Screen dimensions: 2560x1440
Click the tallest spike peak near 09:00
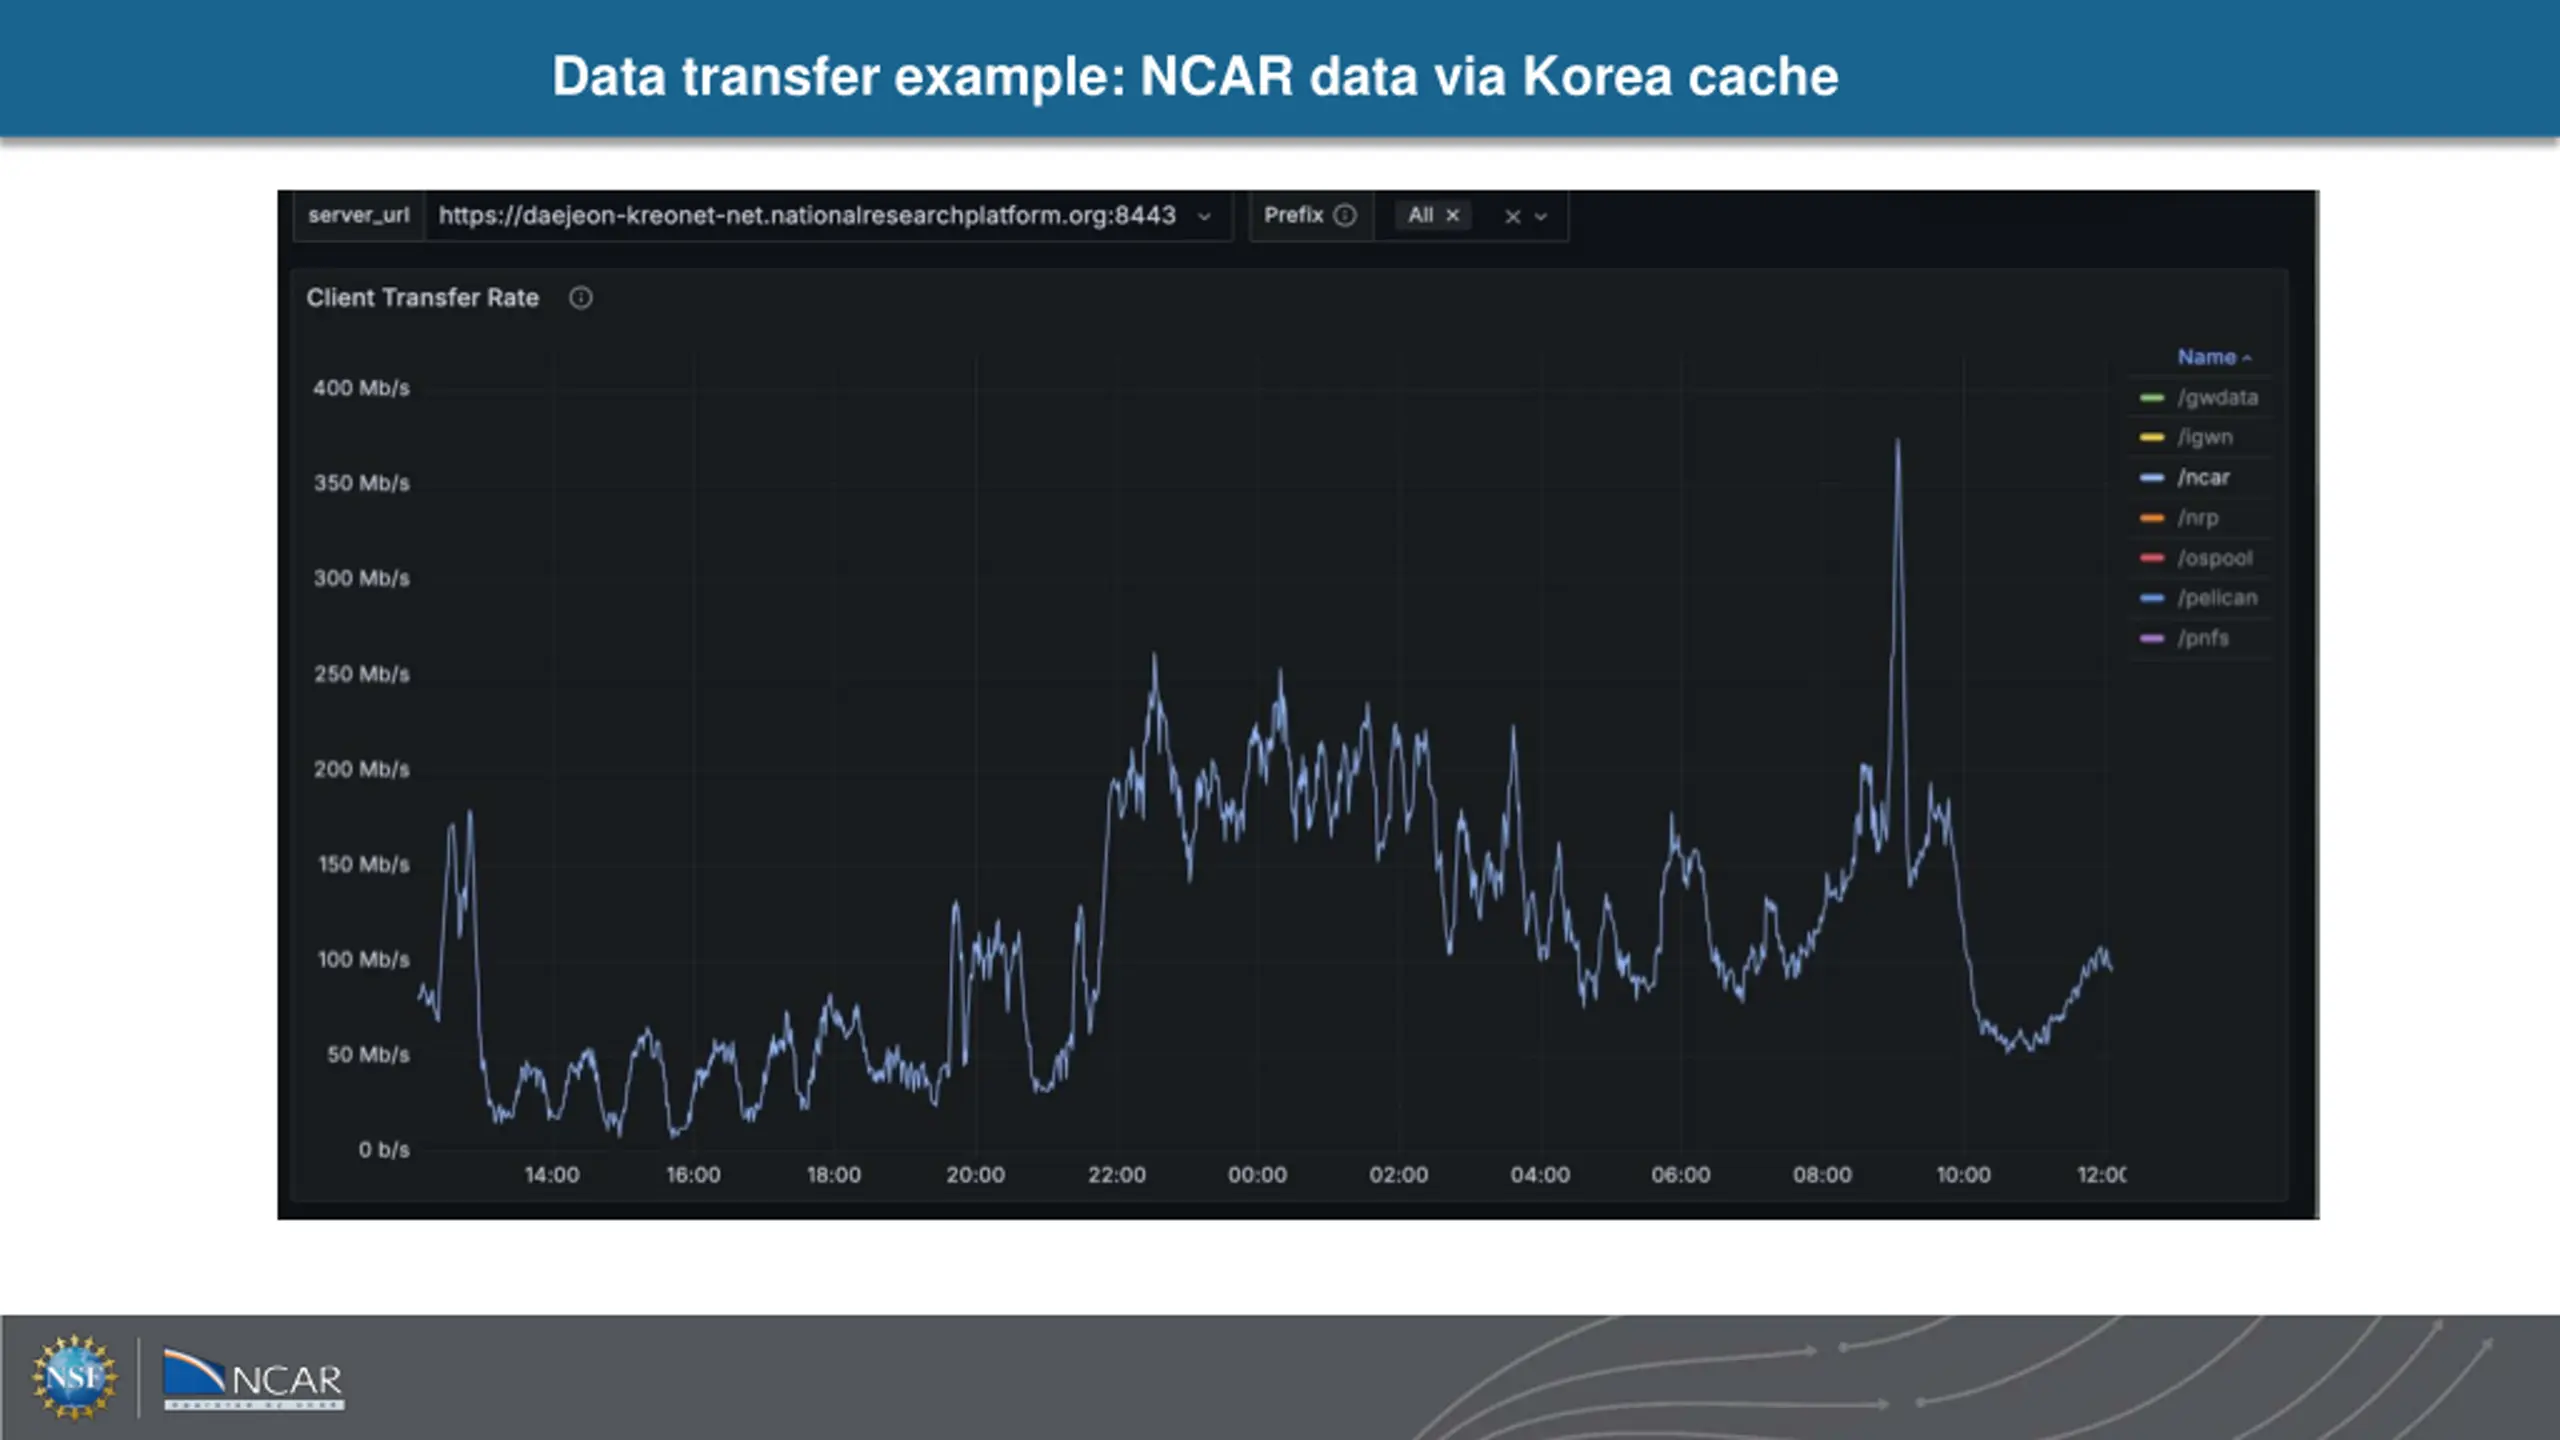(1897, 442)
